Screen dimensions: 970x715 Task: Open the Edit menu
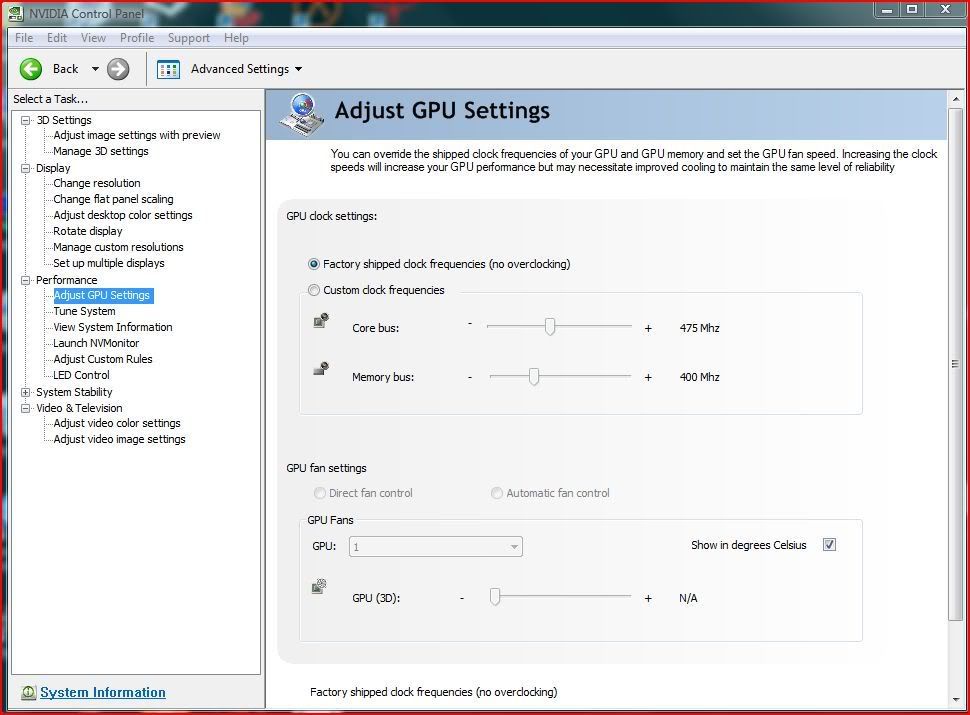57,38
